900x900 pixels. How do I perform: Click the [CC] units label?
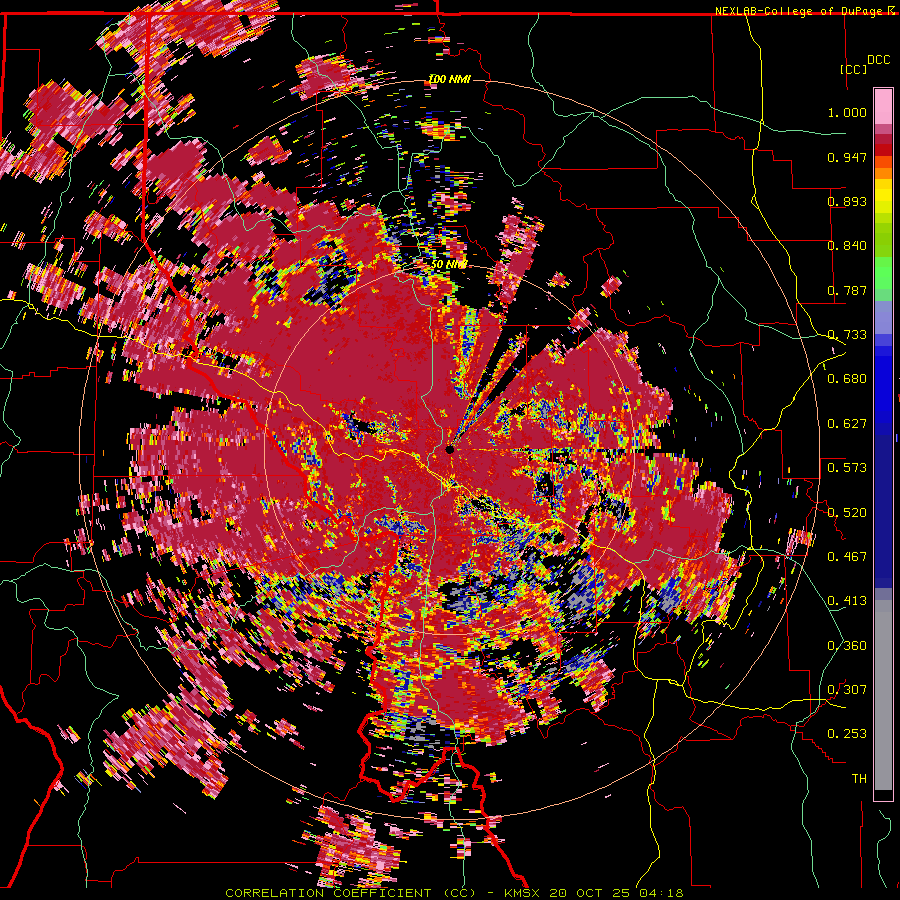pos(853,69)
